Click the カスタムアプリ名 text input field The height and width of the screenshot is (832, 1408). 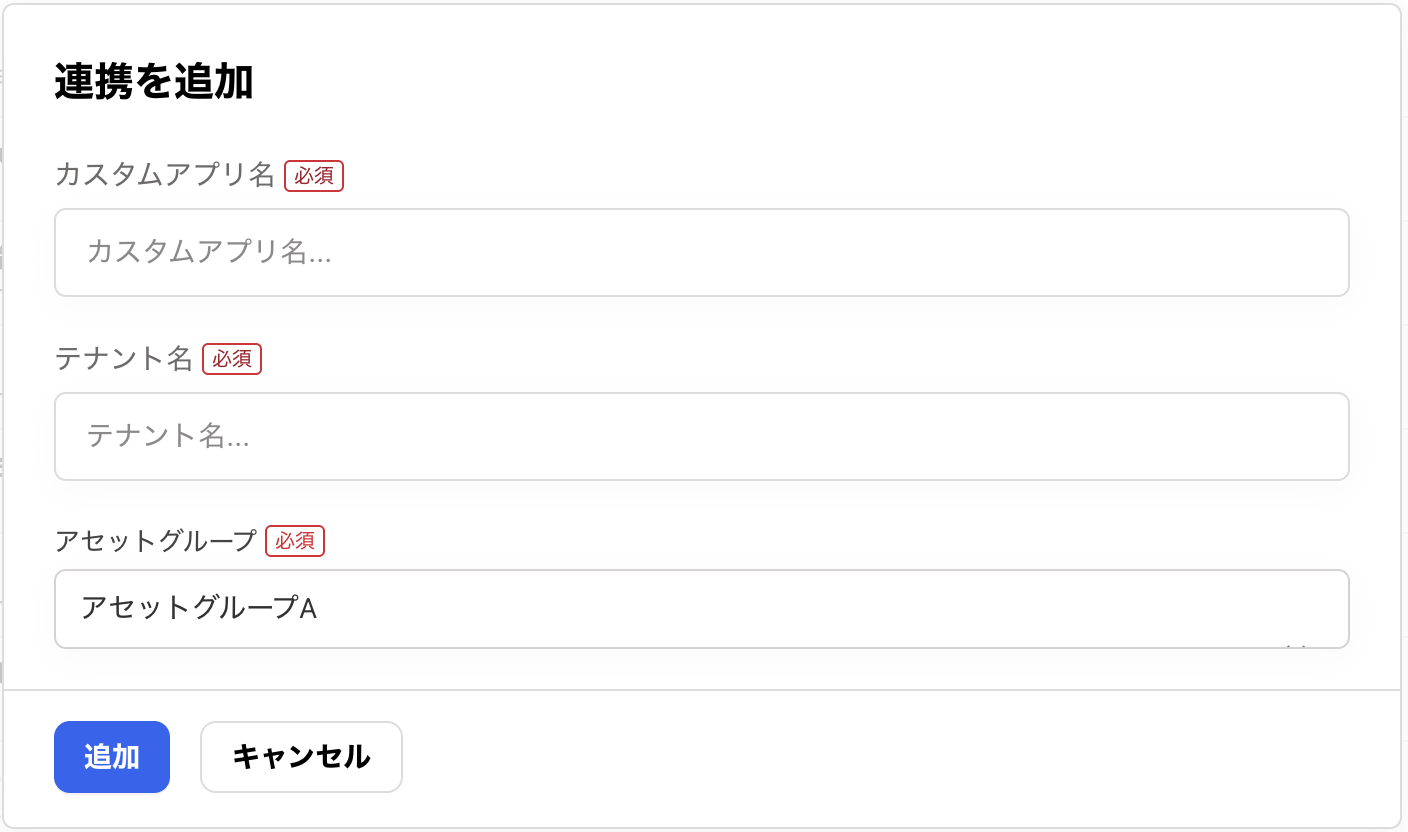(x=700, y=252)
